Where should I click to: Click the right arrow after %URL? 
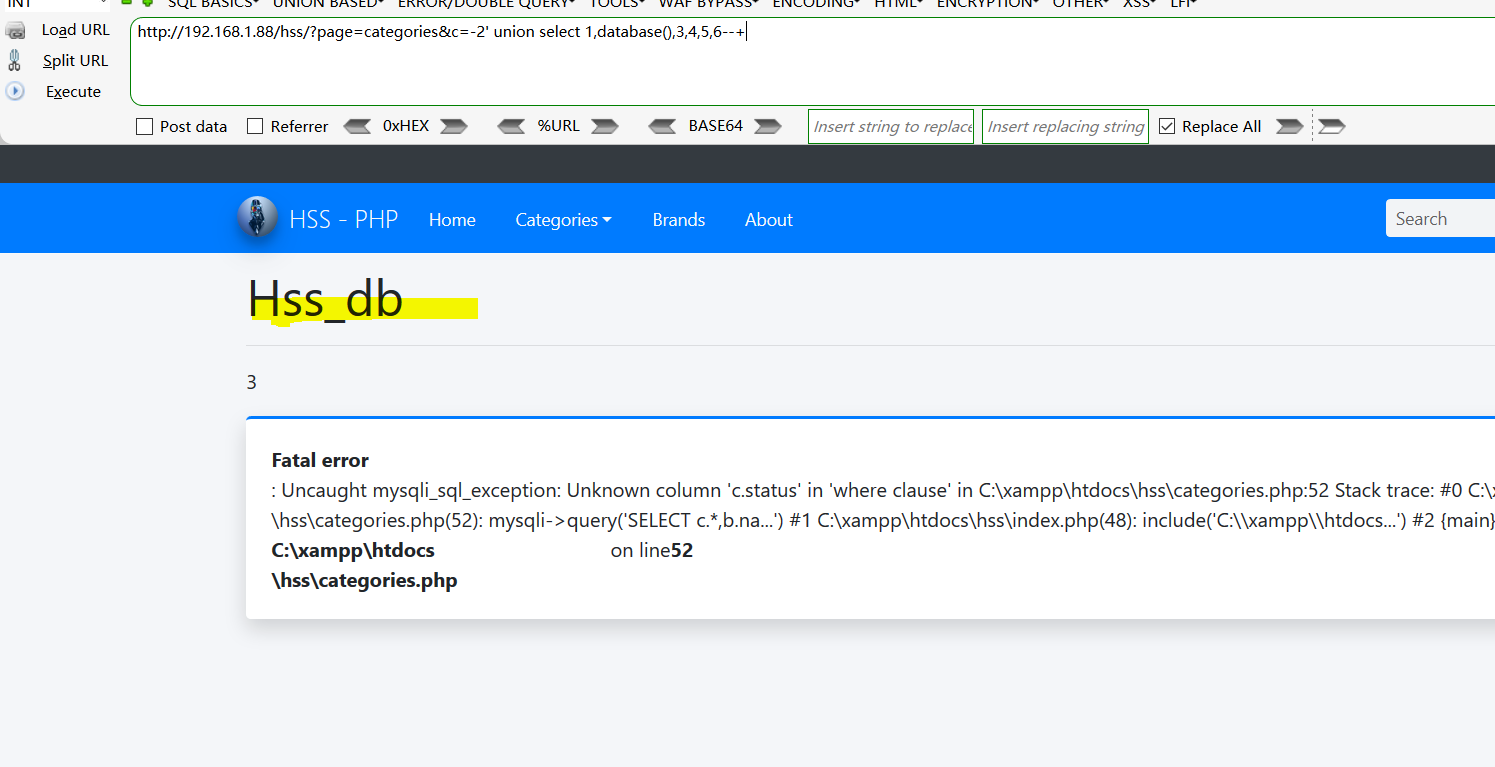(x=604, y=126)
